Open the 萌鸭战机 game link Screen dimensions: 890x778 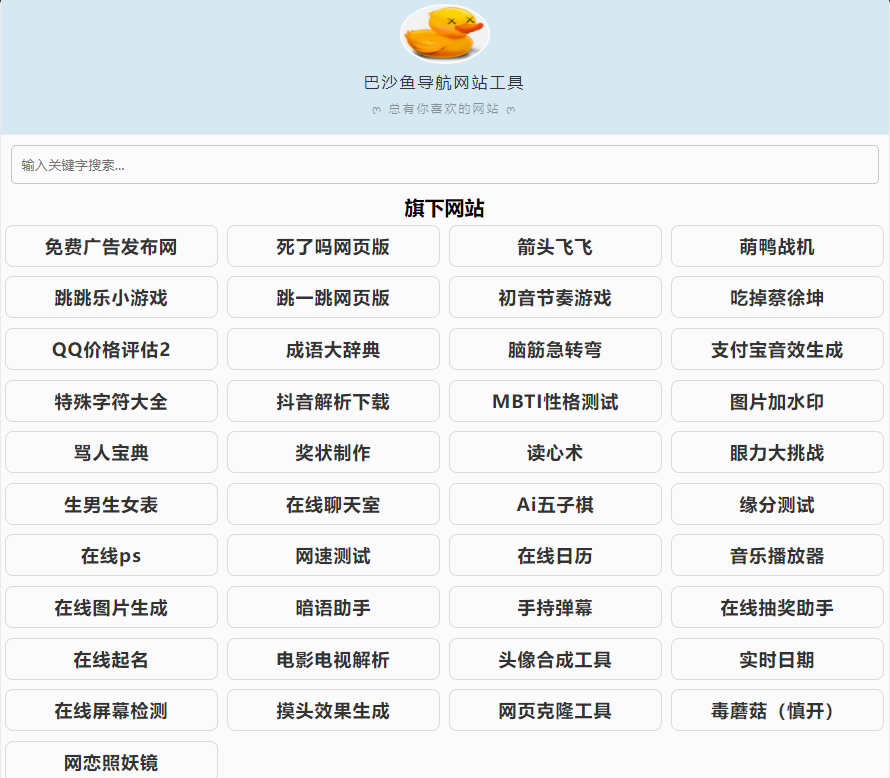[777, 246]
